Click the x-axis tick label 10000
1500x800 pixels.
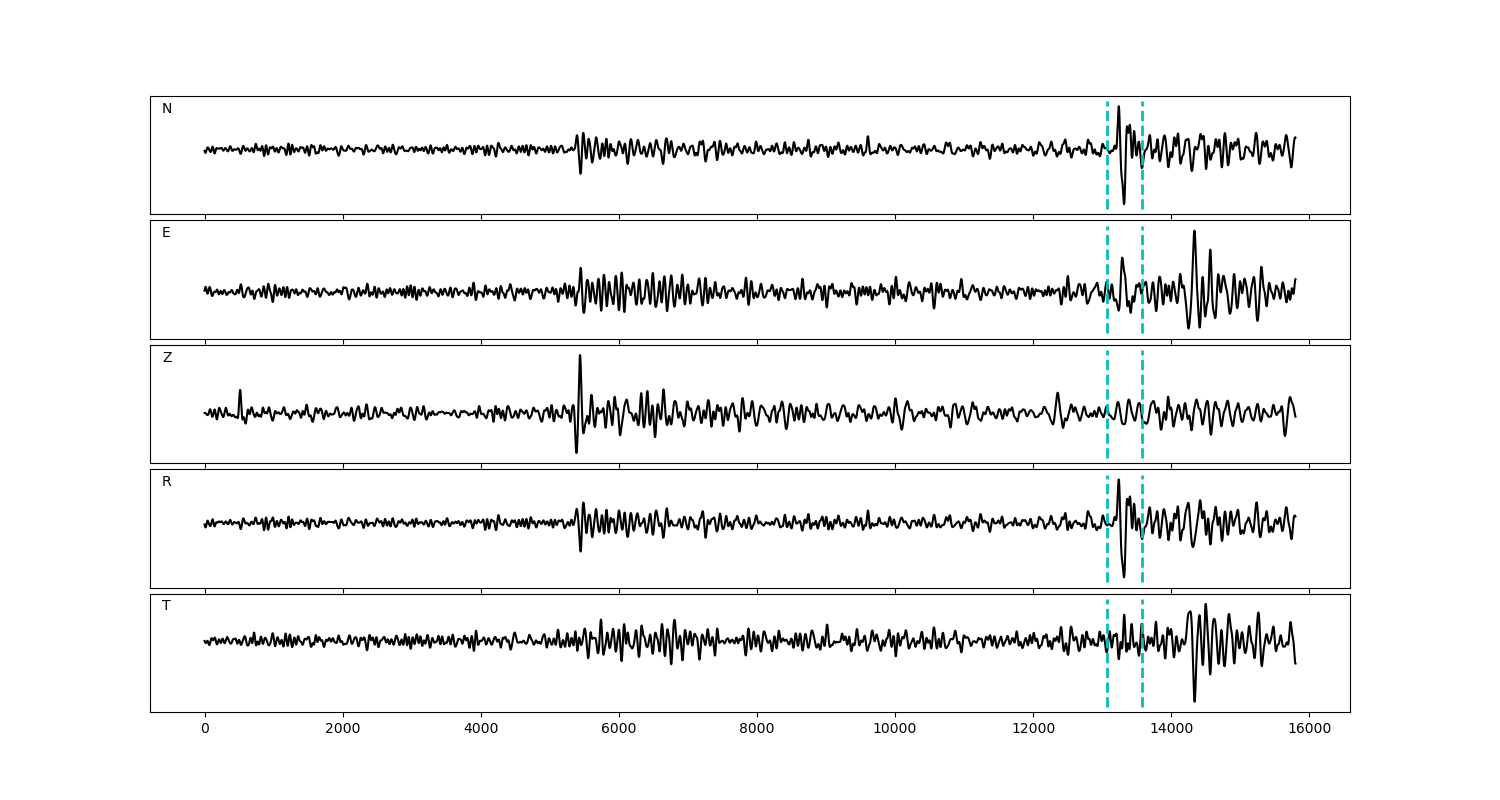pos(895,730)
